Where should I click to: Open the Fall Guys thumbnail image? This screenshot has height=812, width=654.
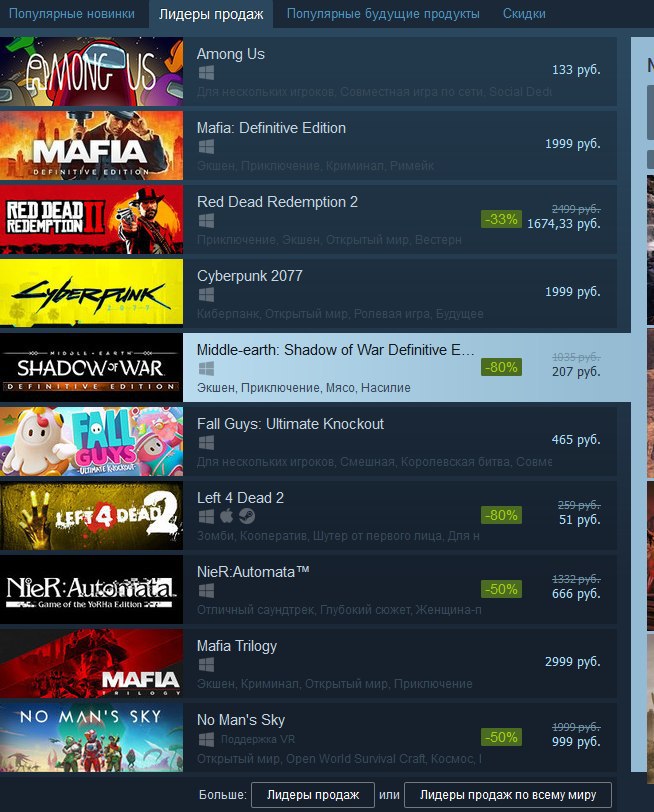(x=91, y=441)
